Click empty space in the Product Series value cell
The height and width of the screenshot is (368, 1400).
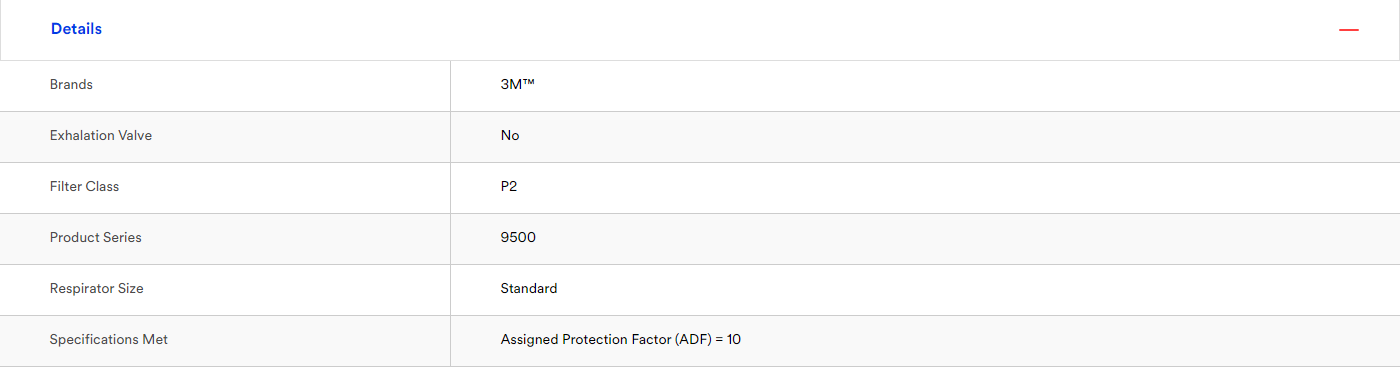pos(965,239)
